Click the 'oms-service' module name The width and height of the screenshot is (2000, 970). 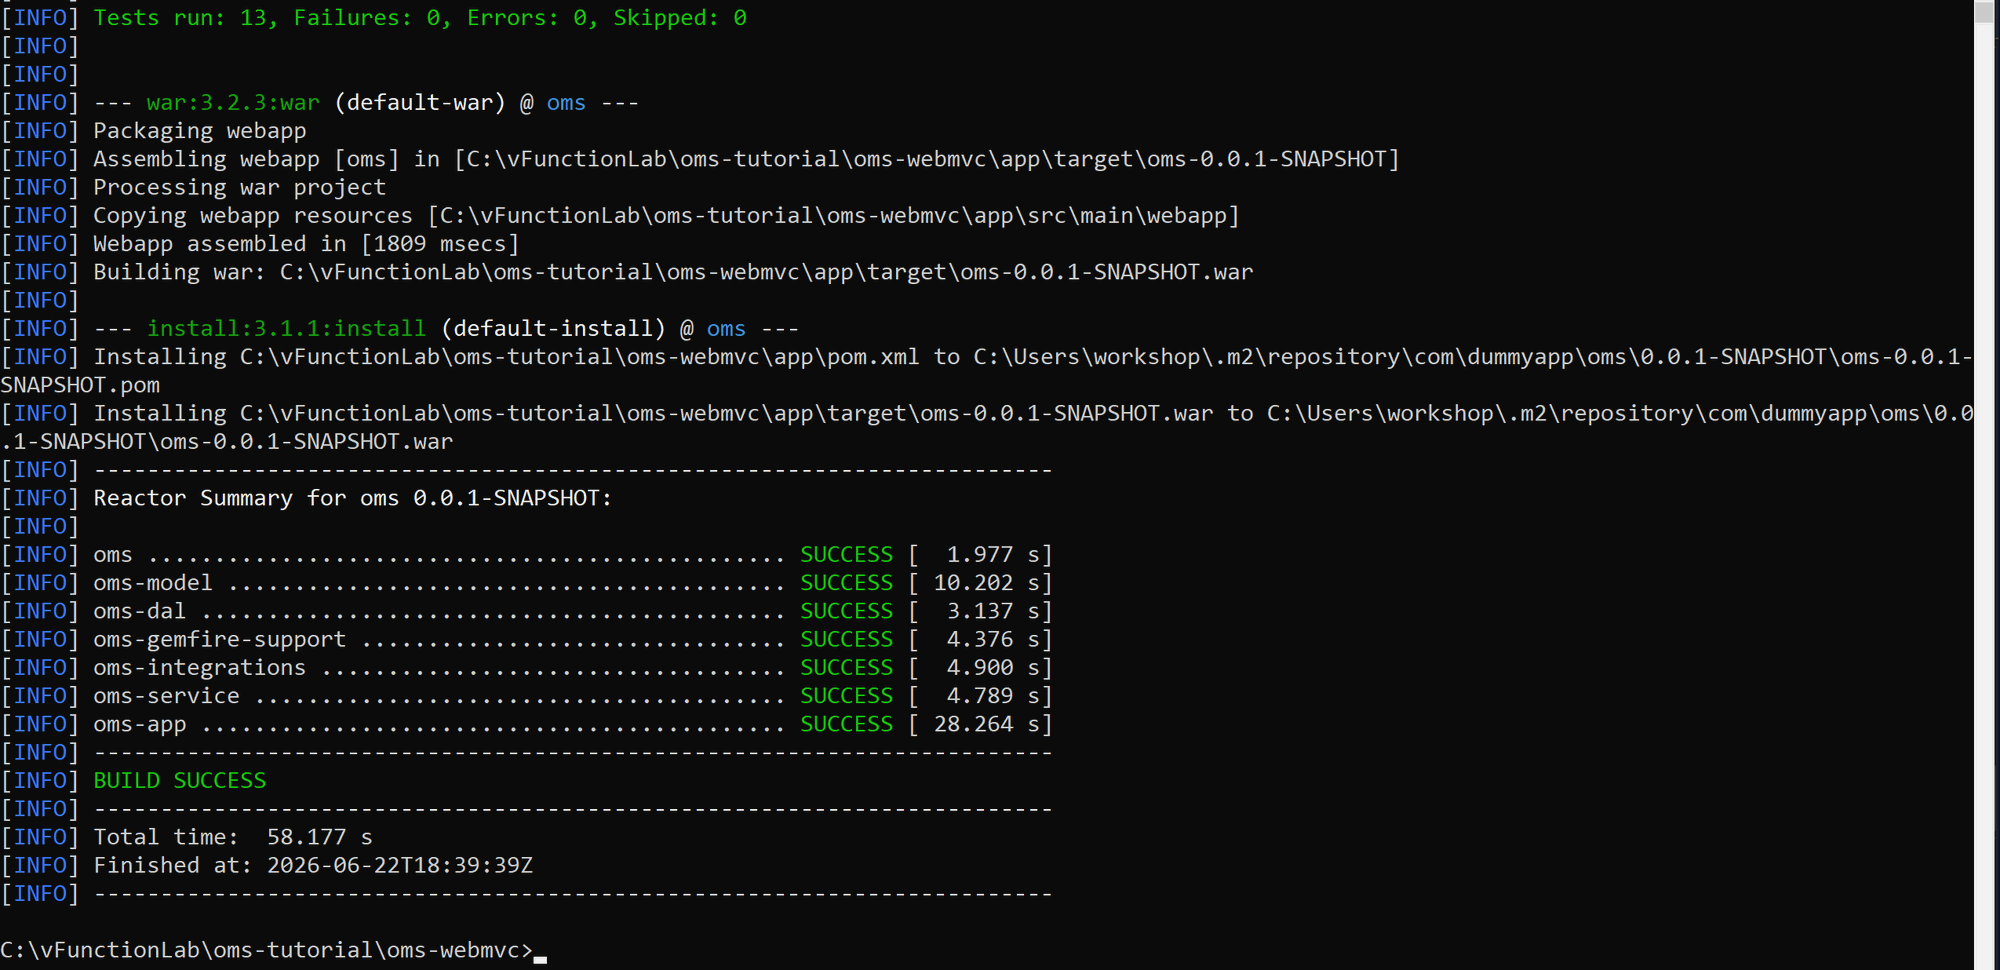(166, 696)
